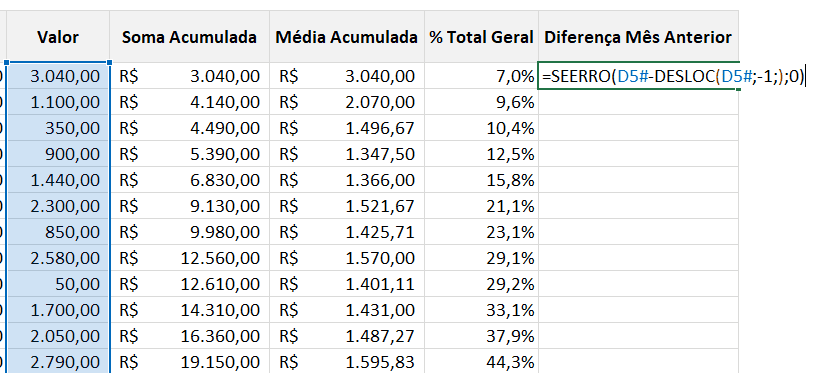Select the Soma Acumulada cell with 19.150,00
This screenshot has width=816, height=373.
[x=189, y=362]
